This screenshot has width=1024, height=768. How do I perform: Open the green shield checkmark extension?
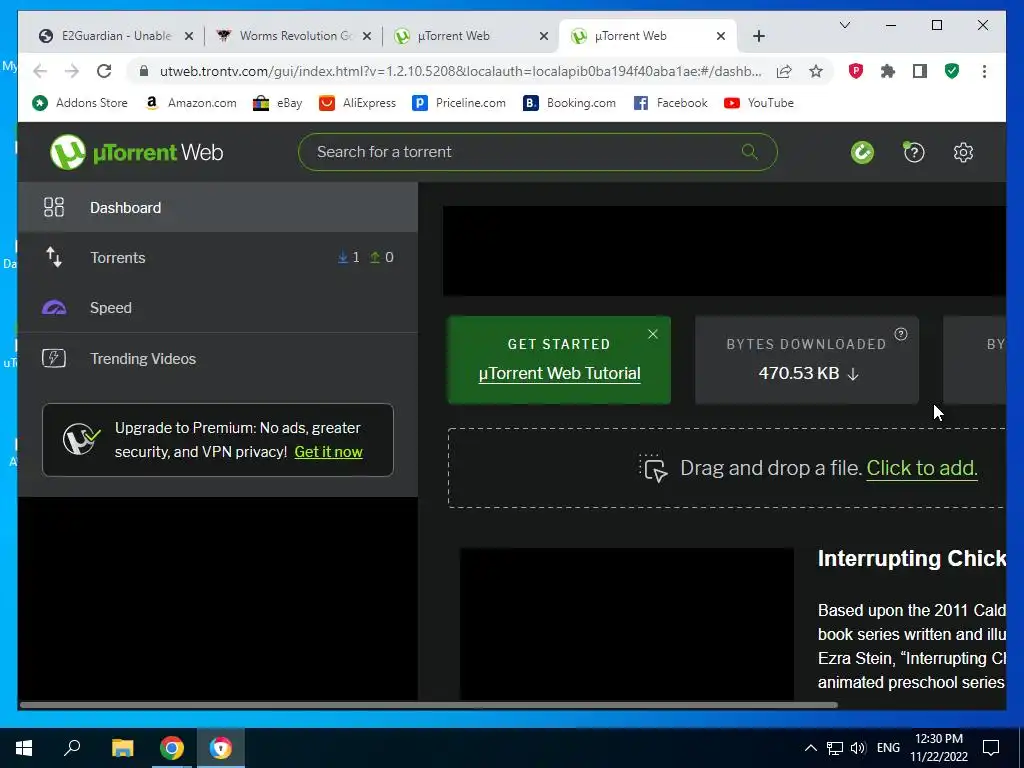click(x=952, y=71)
